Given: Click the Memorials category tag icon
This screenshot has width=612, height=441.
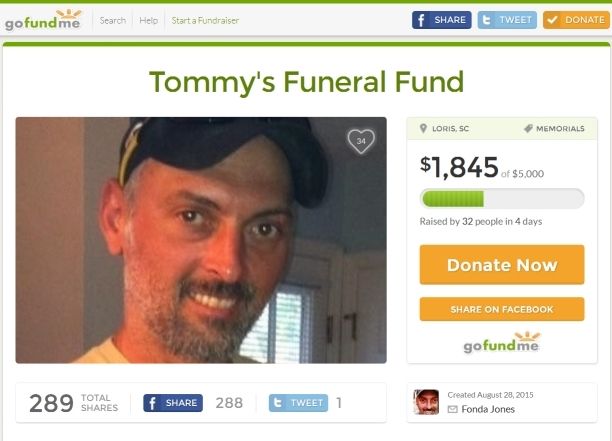Looking at the screenshot, I should 528,128.
